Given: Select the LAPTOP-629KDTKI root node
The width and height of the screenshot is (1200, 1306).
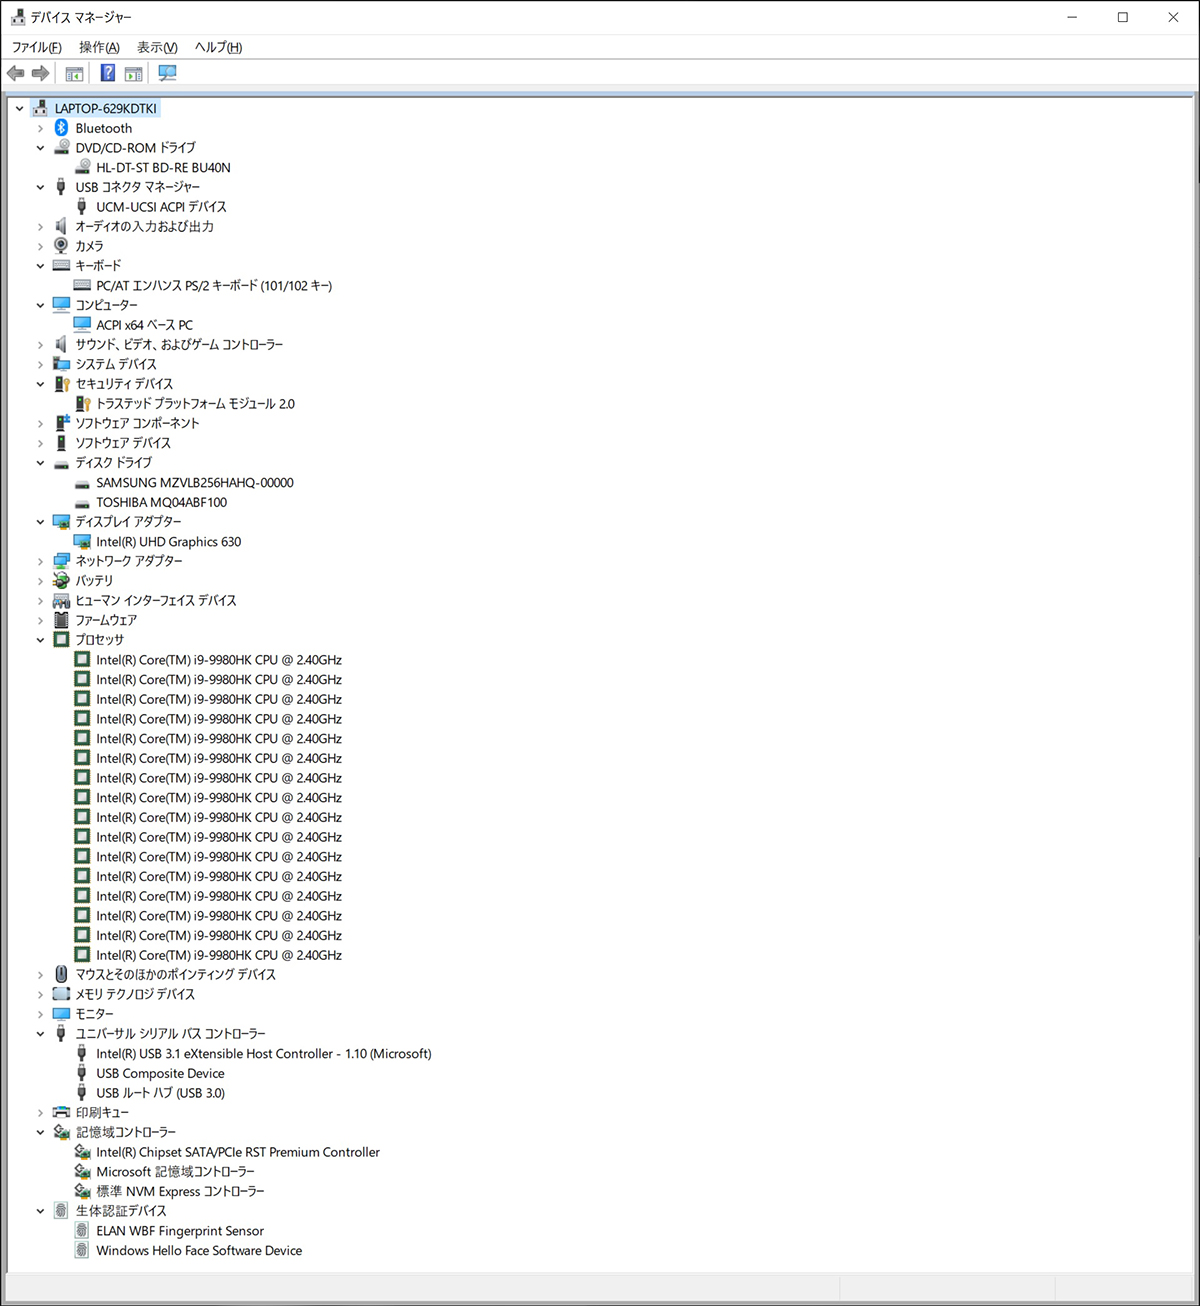Looking at the screenshot, I should (x=105, y=108).
